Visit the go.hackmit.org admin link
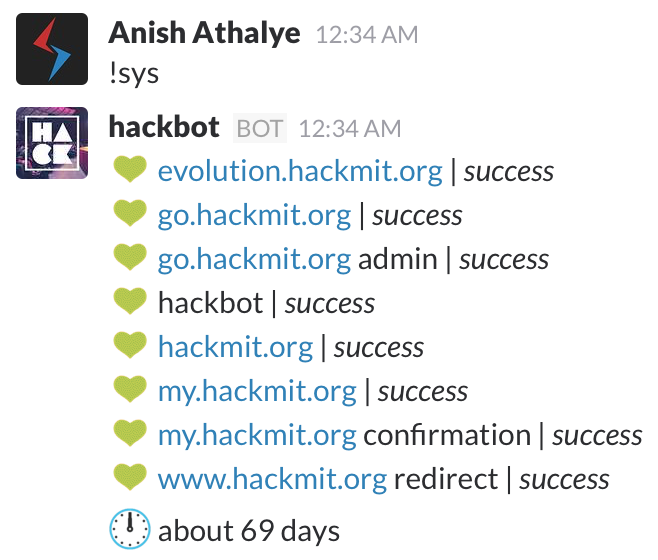658x560 pixels. pyautogui.click(x=254, y=260)
